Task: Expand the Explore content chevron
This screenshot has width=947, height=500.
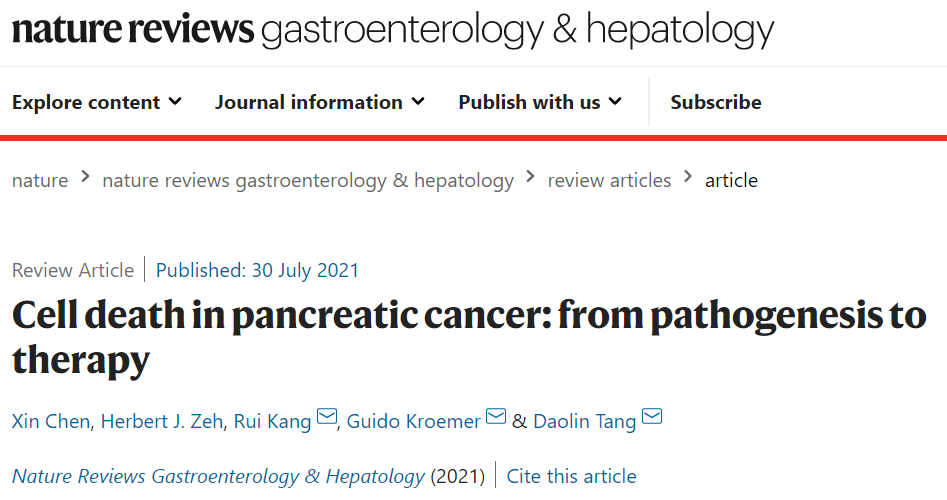Action: coord(176,101)
